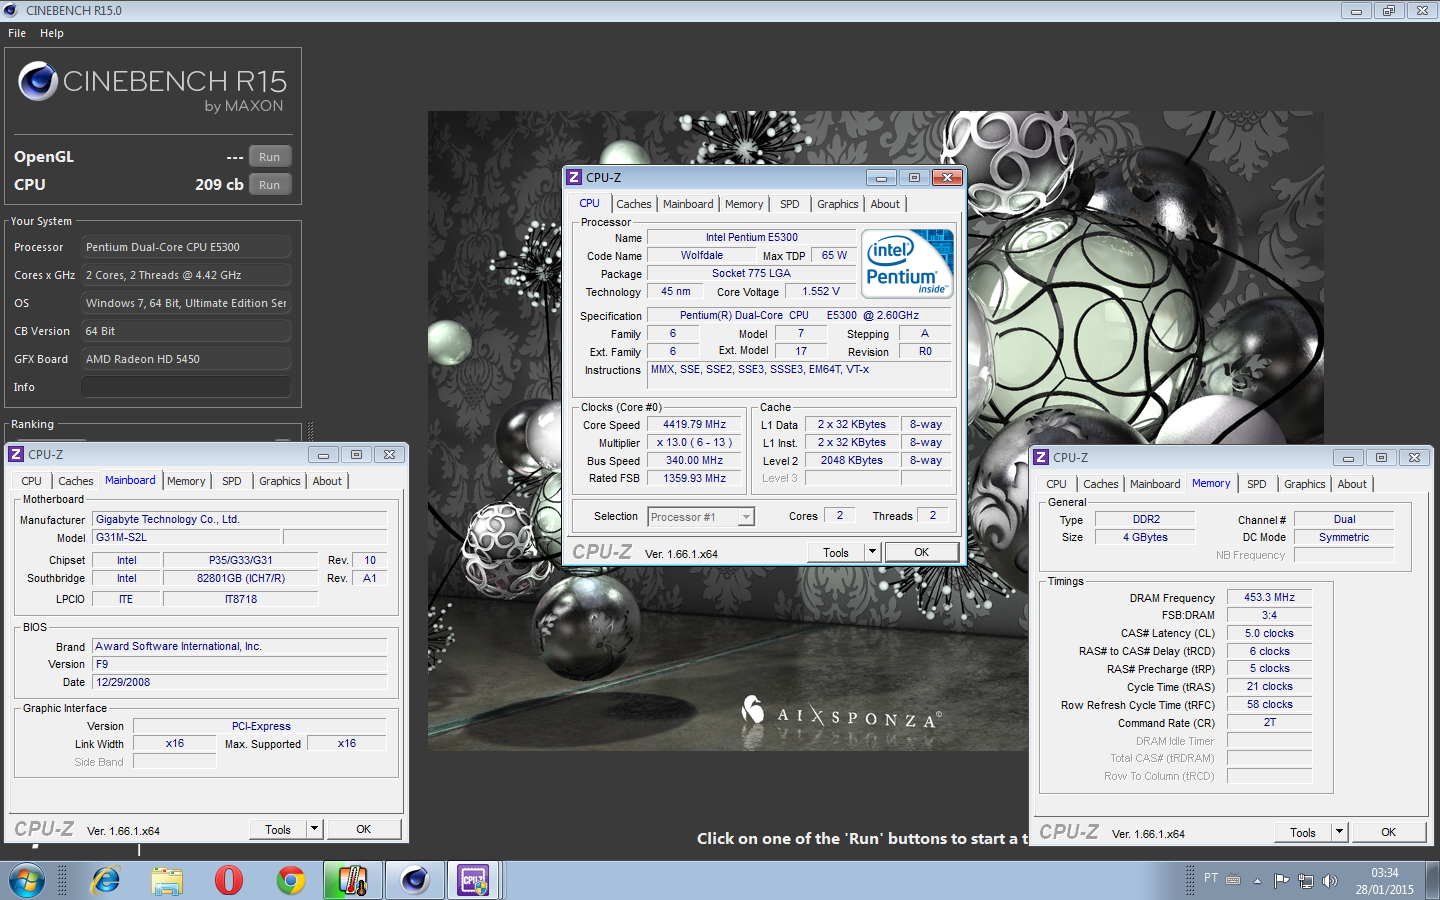Image resolution: width=1440 pixels, height=900 pixels.
Task: Click the GFX Board field AMD Radeon
Action: tap(186, 359)
